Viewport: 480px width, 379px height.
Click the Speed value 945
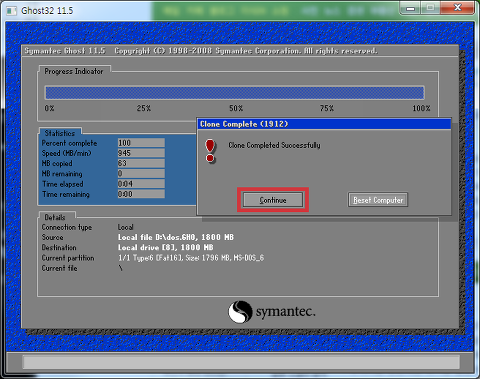tap(141, 153)
